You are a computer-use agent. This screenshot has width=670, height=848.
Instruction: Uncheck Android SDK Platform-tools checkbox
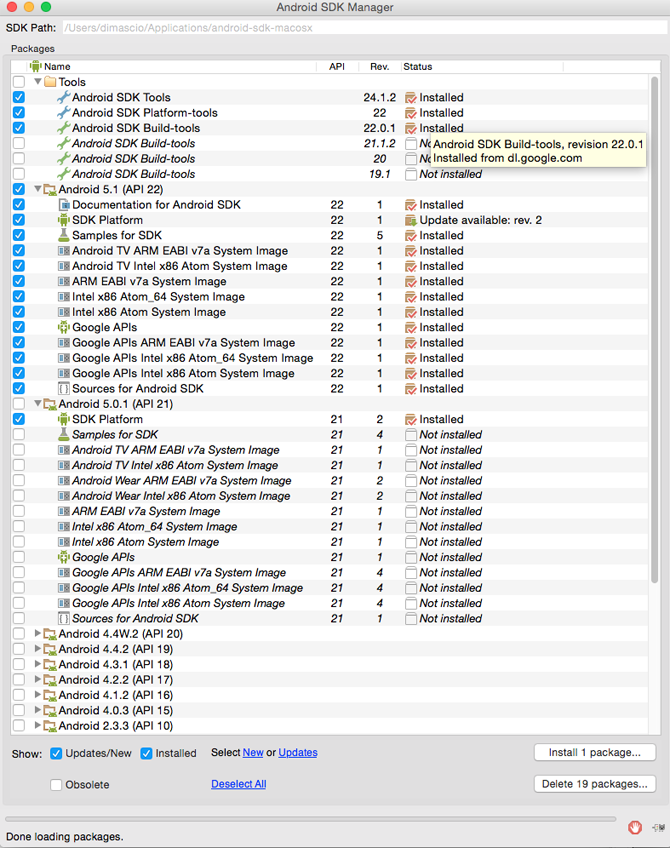(x=19, y=112)
